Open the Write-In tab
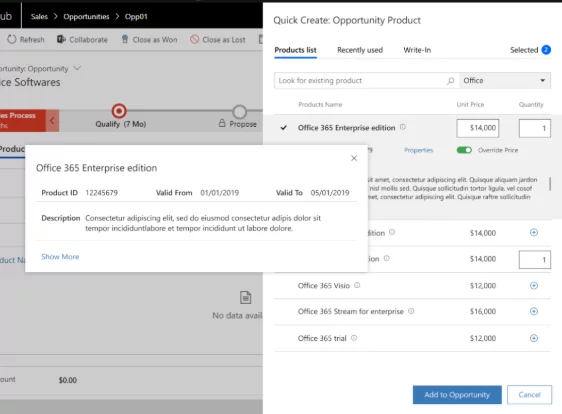 [417, 50]
